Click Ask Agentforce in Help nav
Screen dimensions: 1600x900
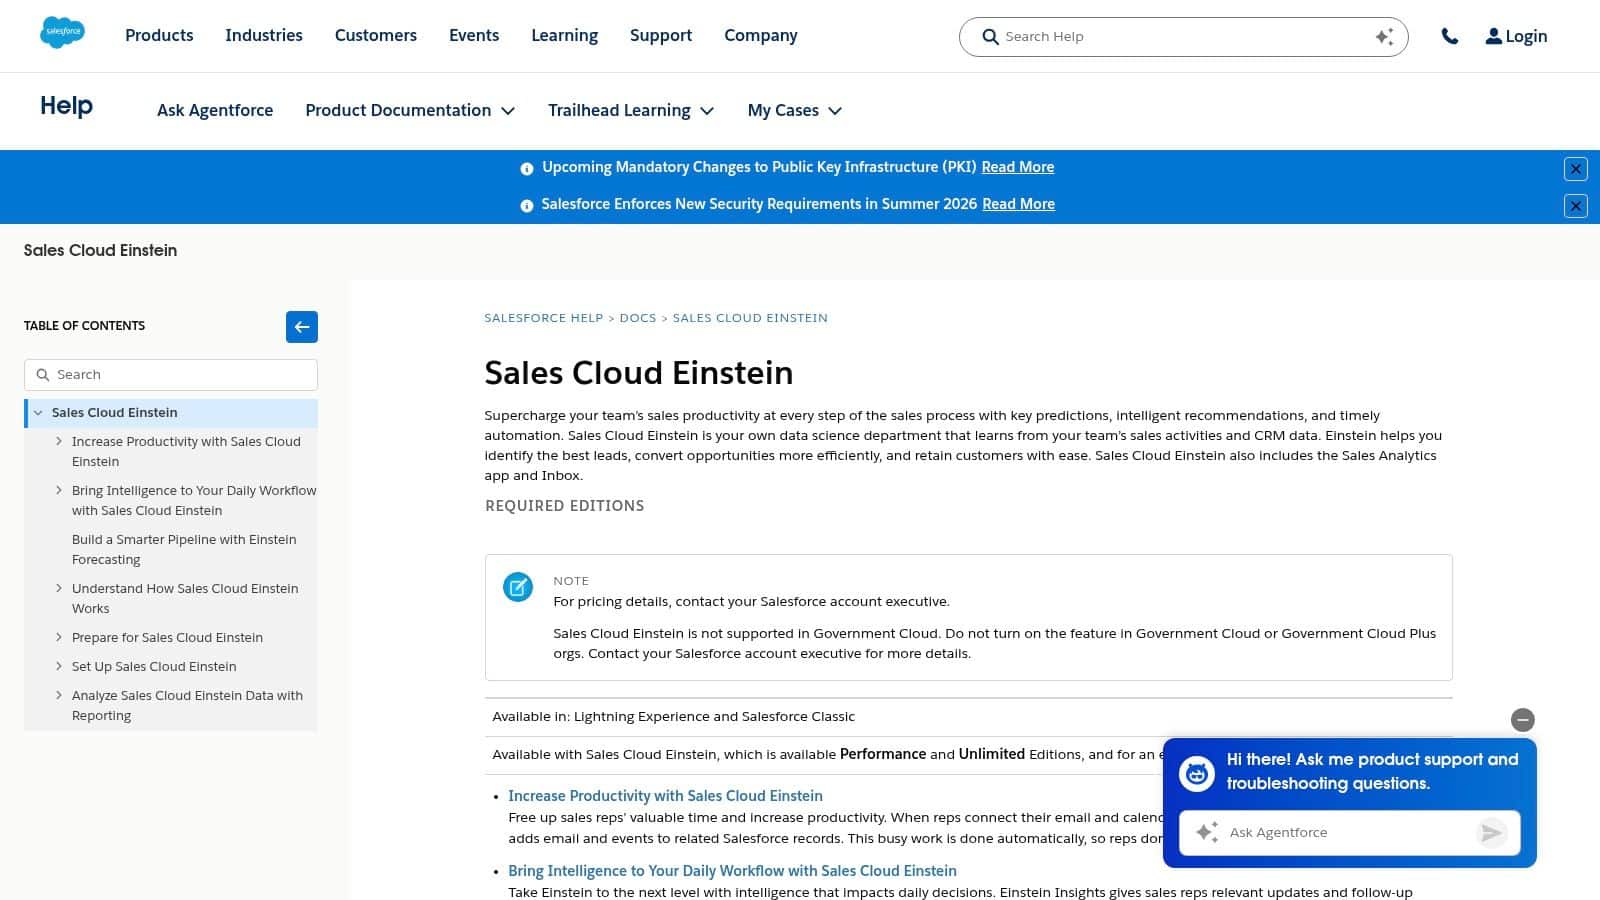point(215,110)
